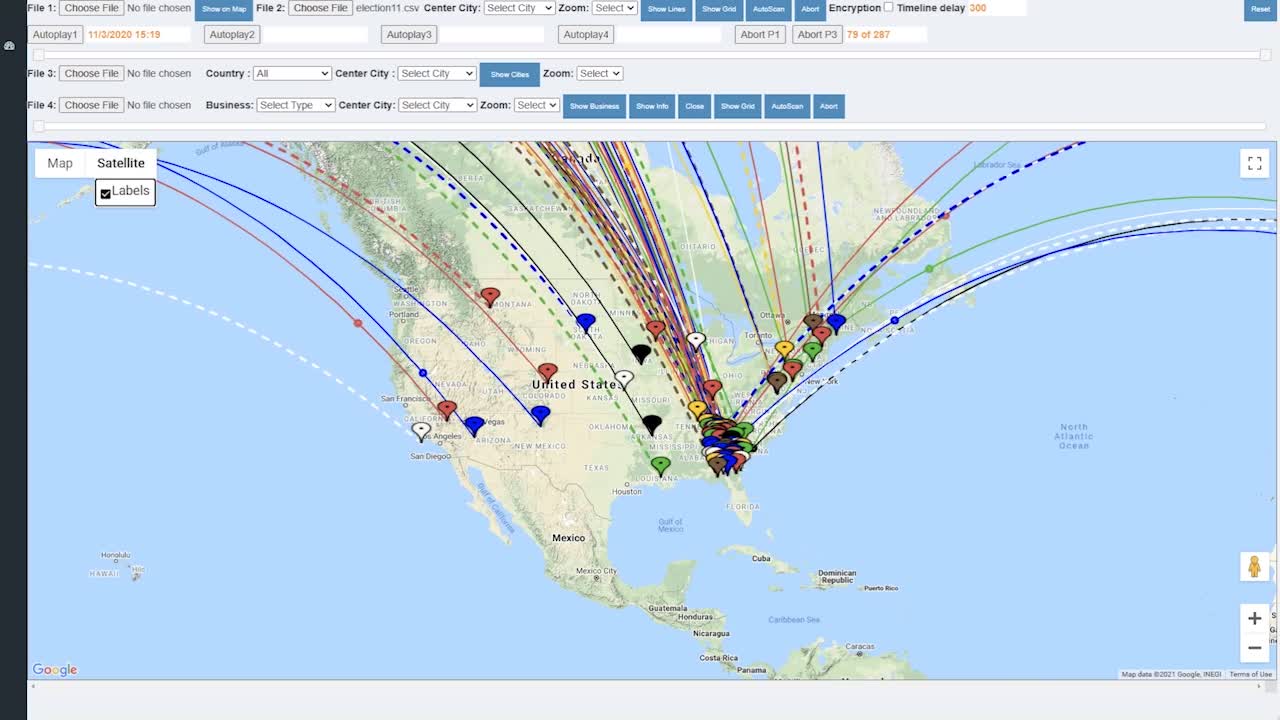Click the brown marker near Ottawa
This screenshot has height=720, width=1280.
click(x=813, y=322)
